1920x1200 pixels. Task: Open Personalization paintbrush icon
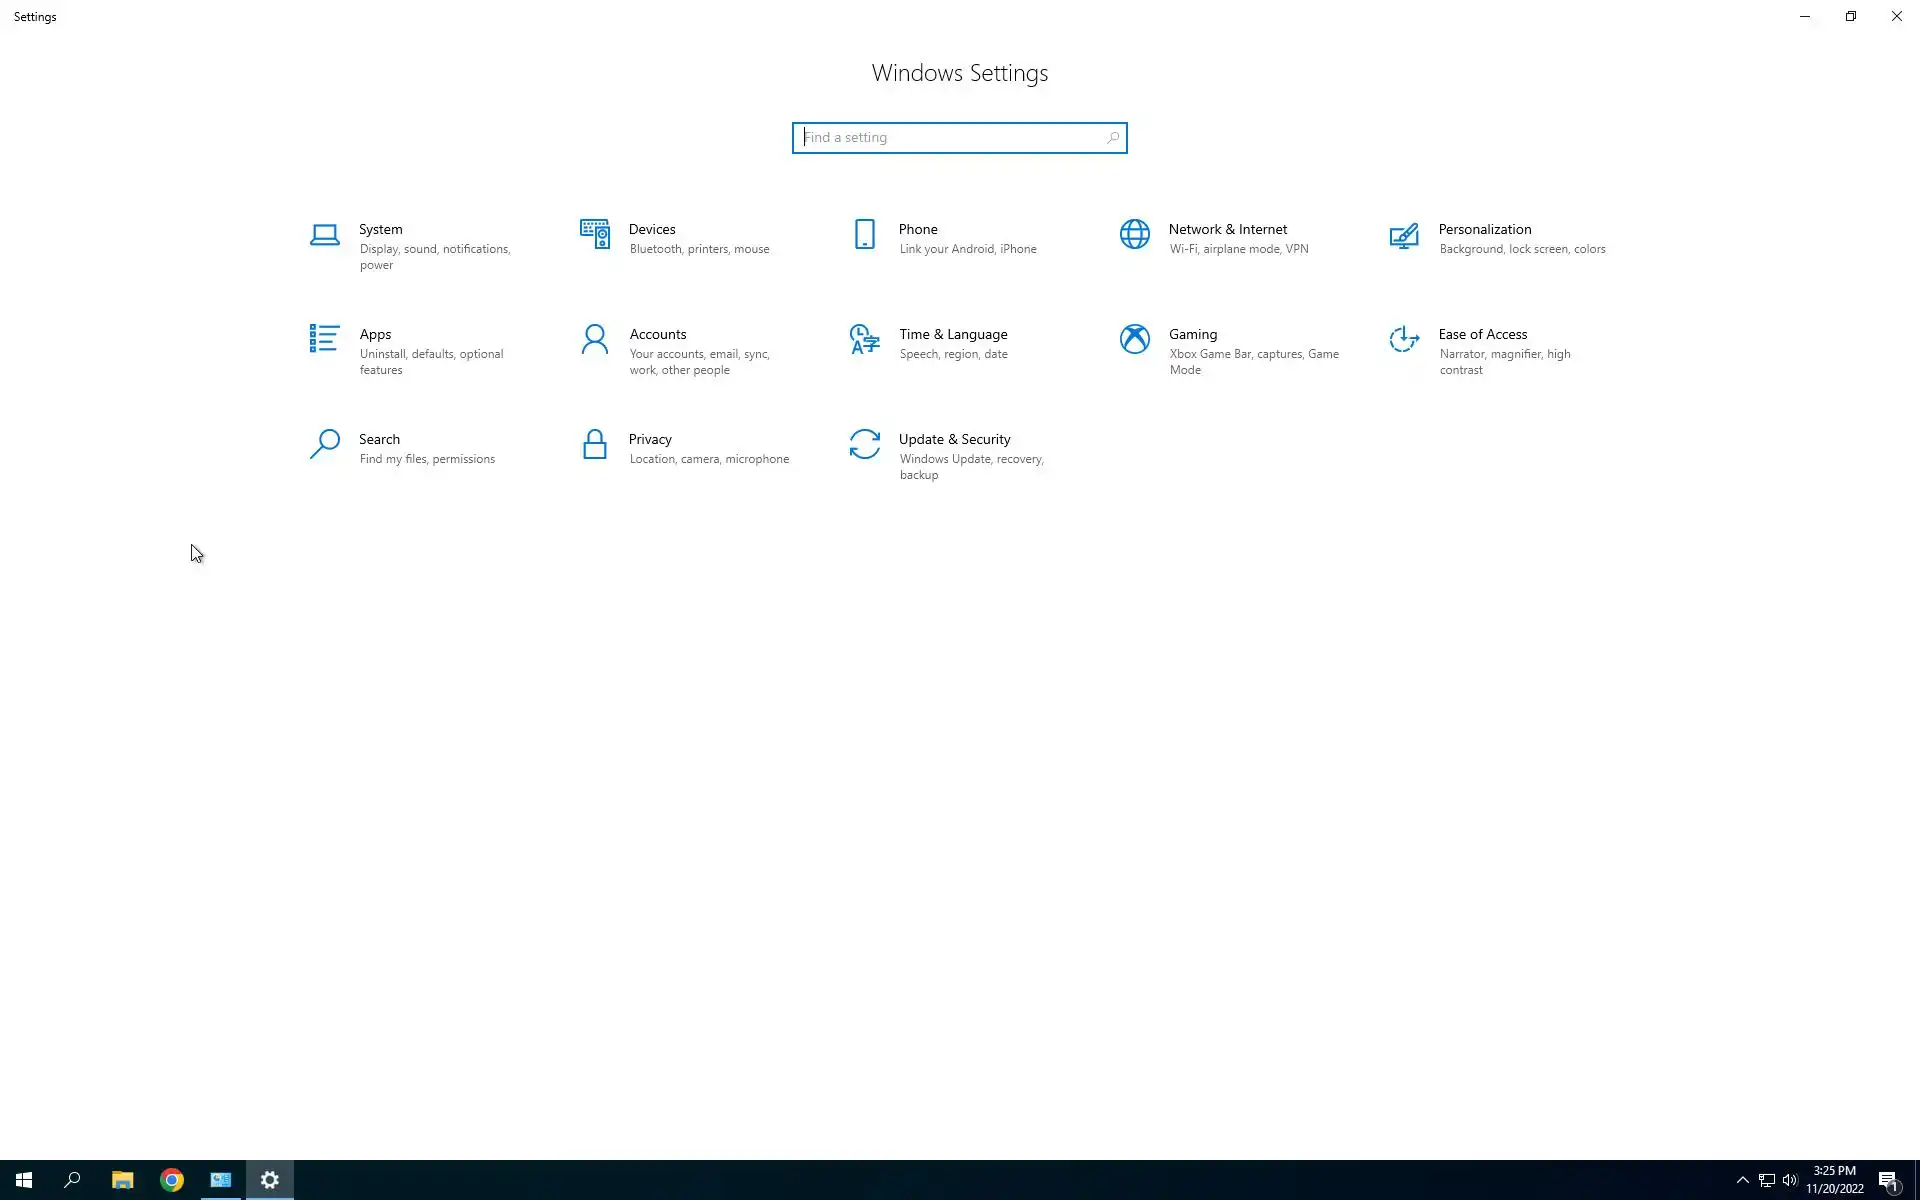(x=1404, y=235)
